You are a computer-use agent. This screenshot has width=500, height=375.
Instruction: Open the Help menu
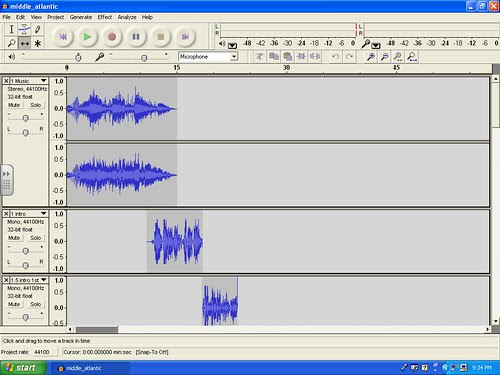coord(147,17)
